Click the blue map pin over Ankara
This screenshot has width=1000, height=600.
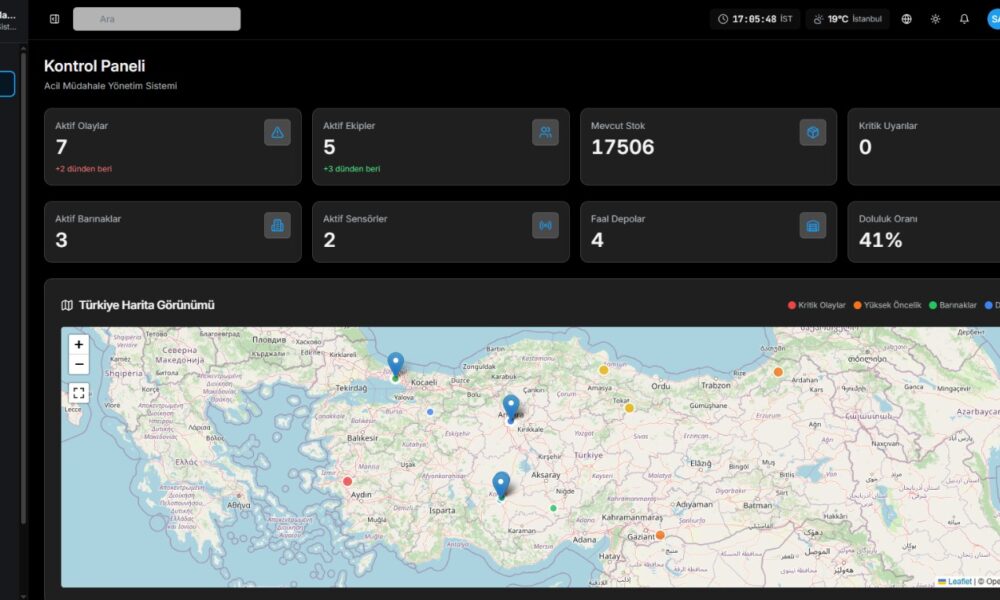coord(511,407)
